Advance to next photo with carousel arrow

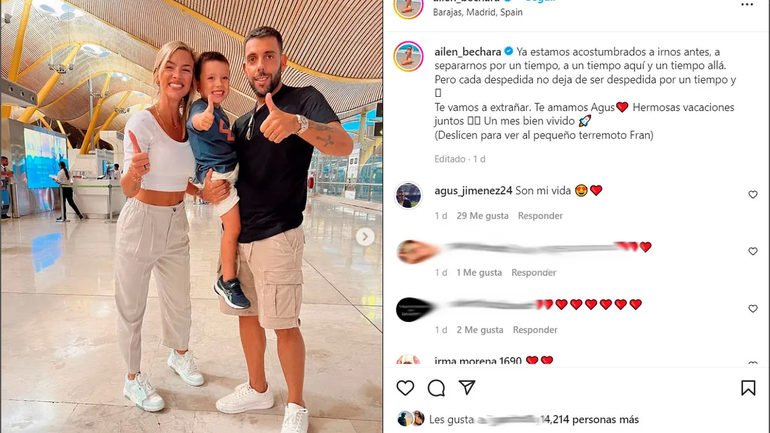tap(365, 237)
